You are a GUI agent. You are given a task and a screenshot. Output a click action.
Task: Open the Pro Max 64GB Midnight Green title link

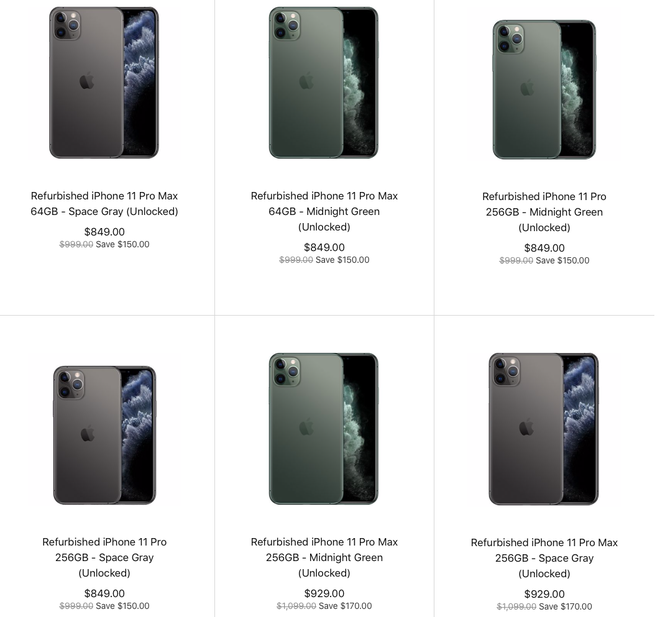(324, 211)
